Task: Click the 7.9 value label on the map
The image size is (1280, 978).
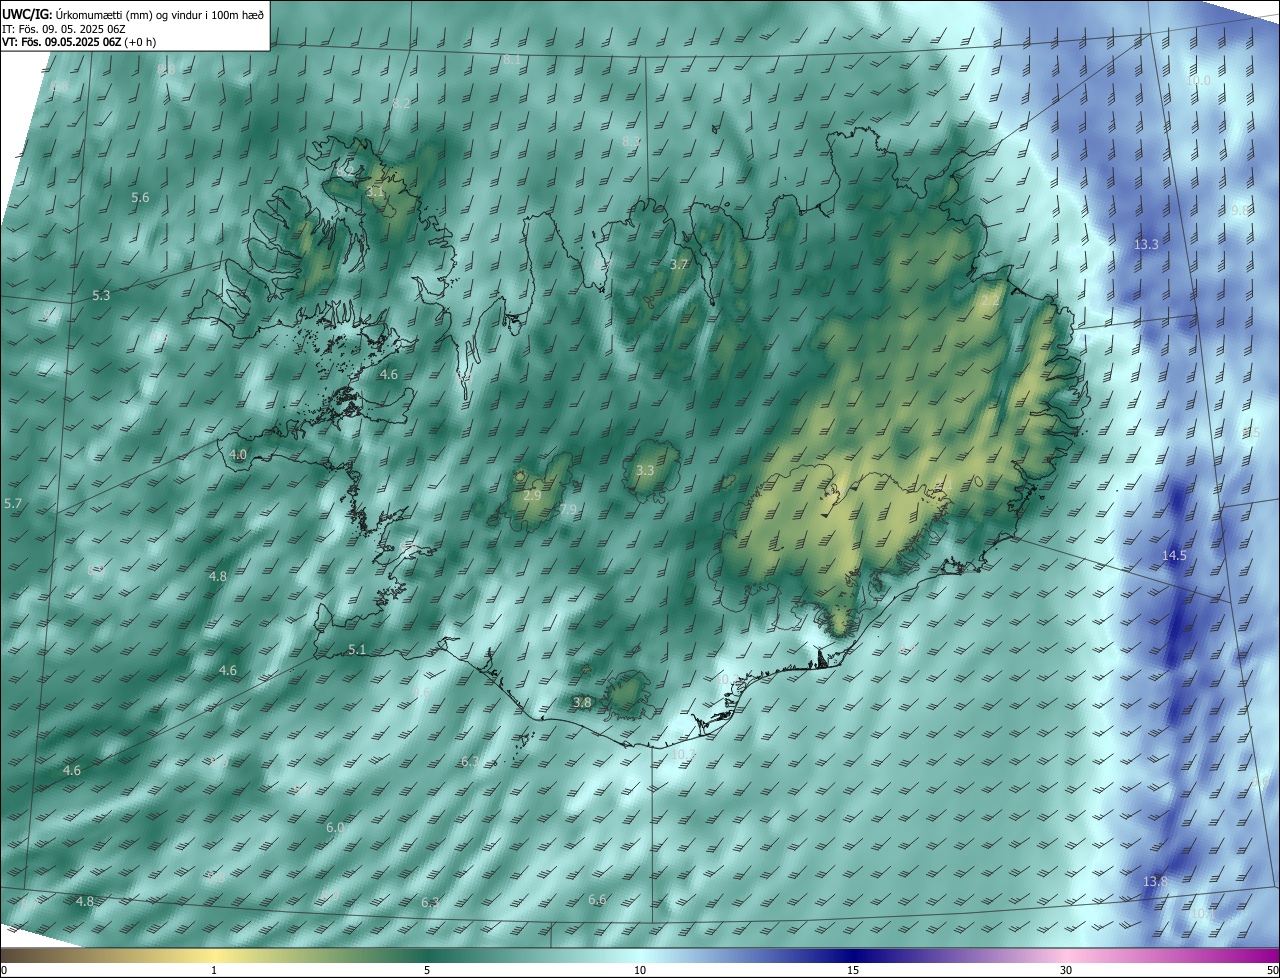Action: click(567, 510)
